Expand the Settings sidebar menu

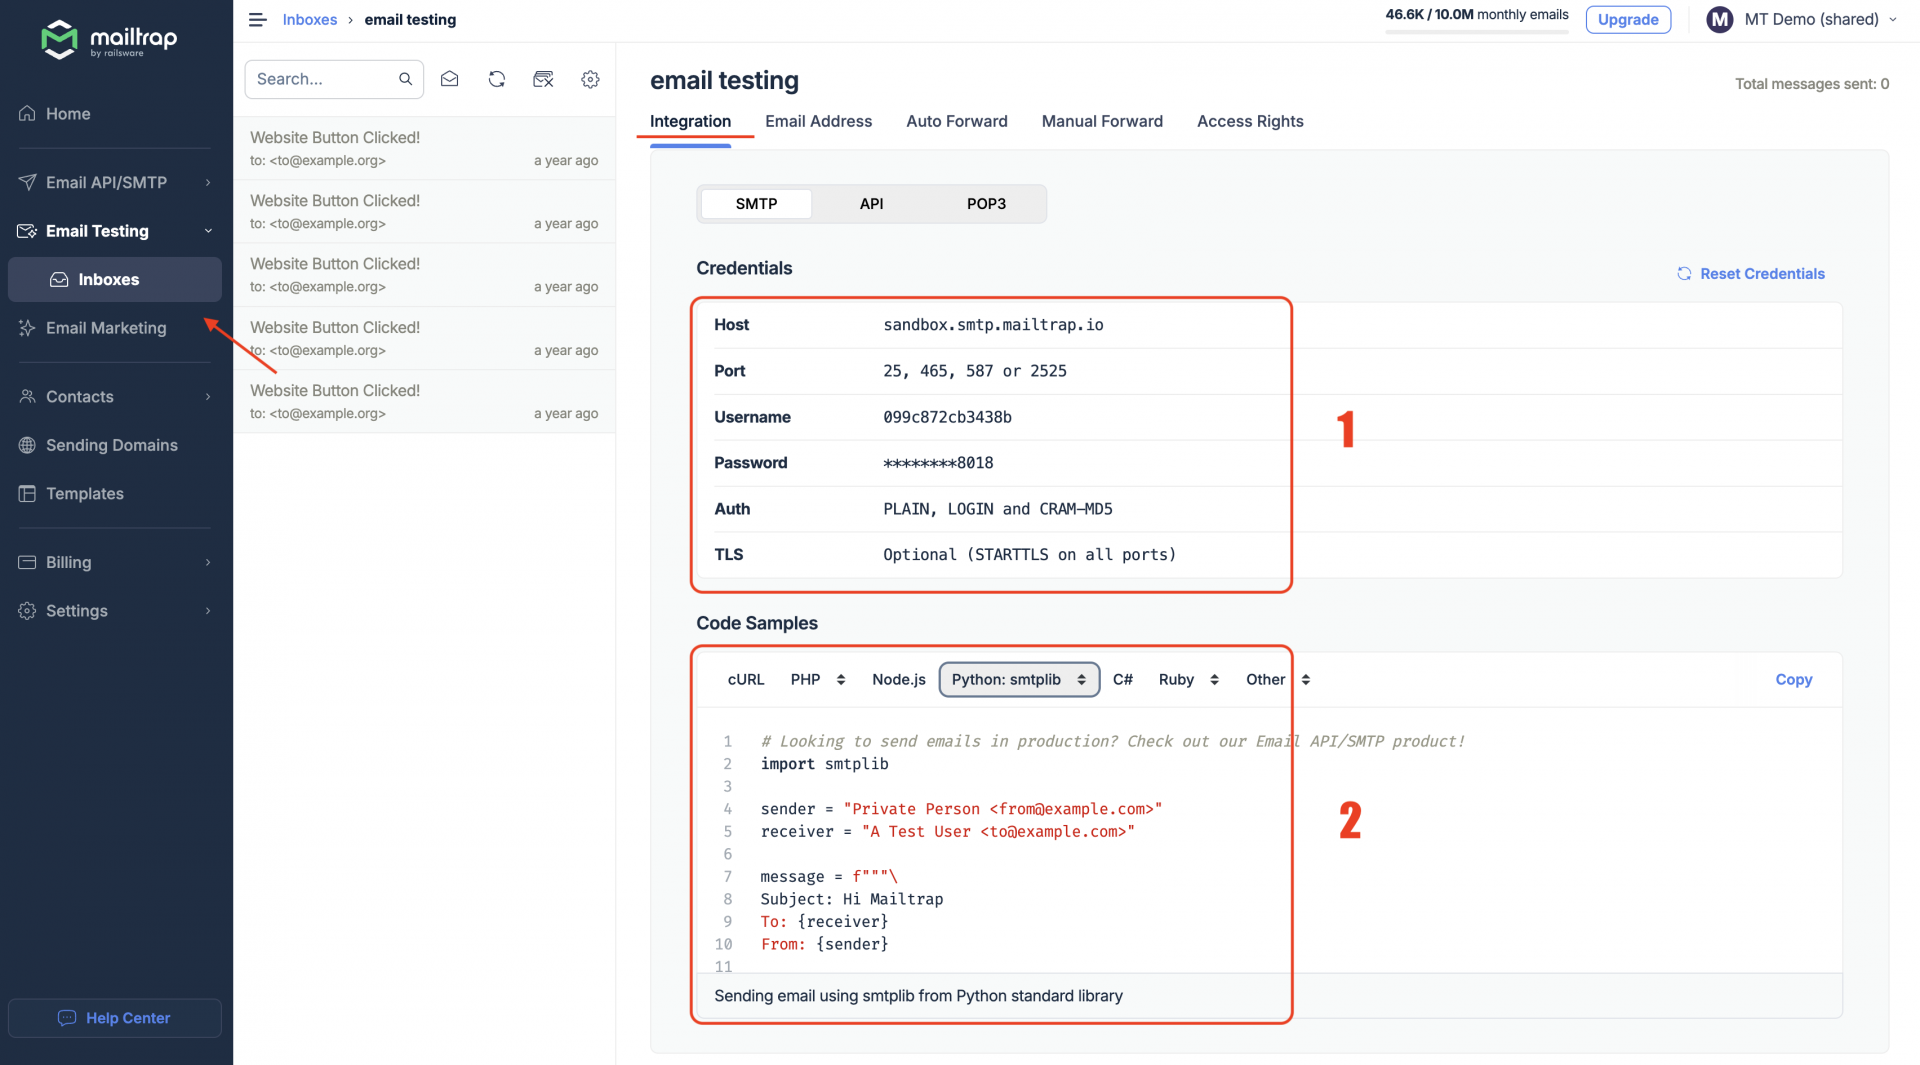[77, 611]
